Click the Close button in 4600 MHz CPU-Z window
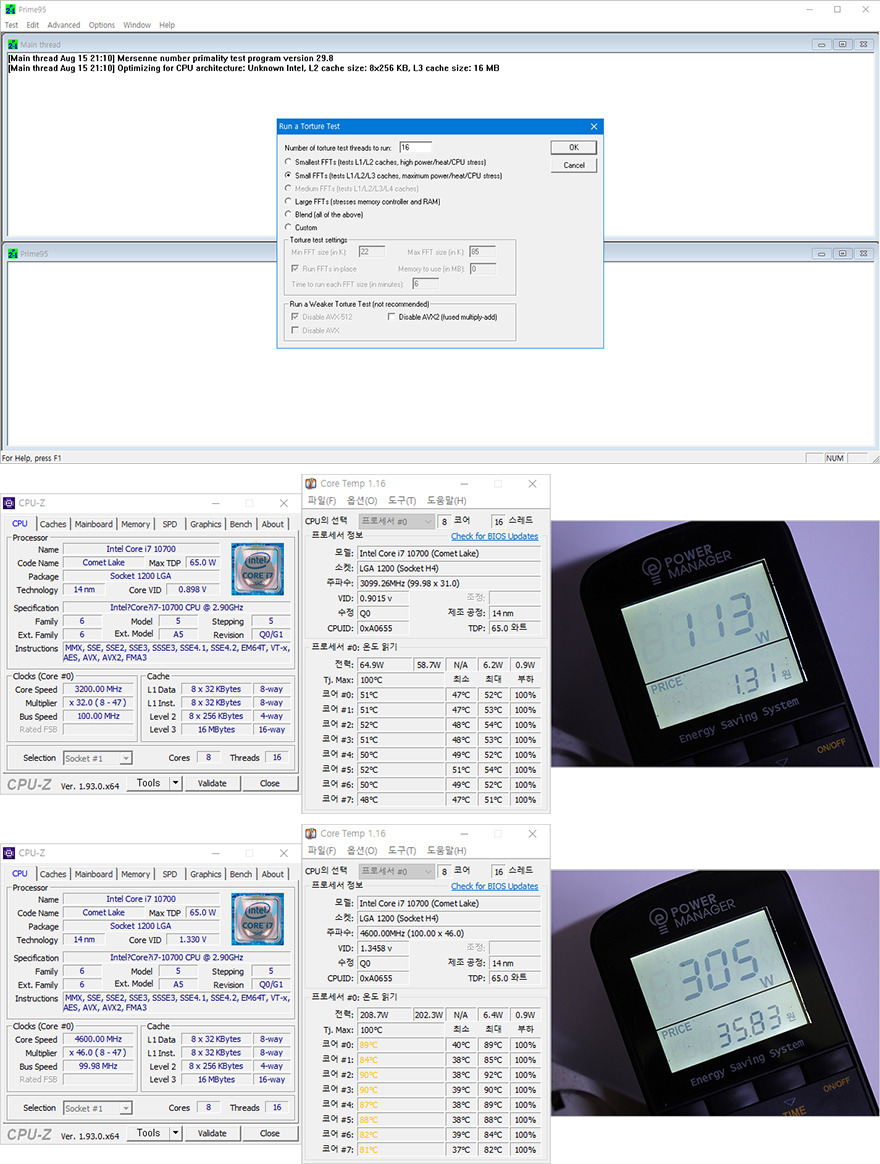The height and width of the screenshot is (1164, 880). 270,1134
